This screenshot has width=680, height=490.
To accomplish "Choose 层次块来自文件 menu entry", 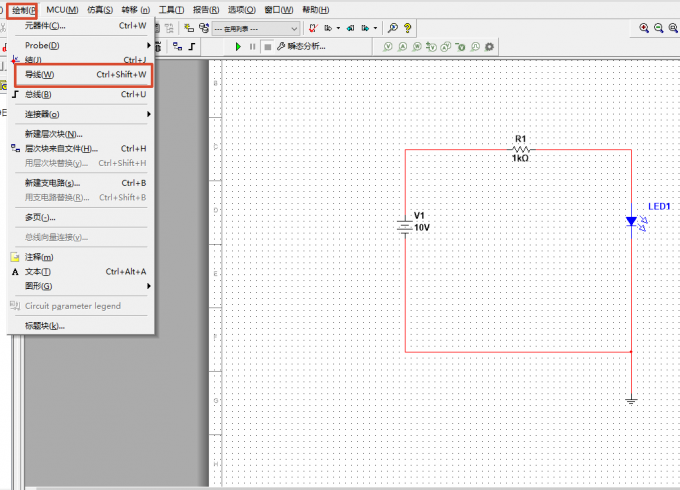I will [x=81, y=148].
